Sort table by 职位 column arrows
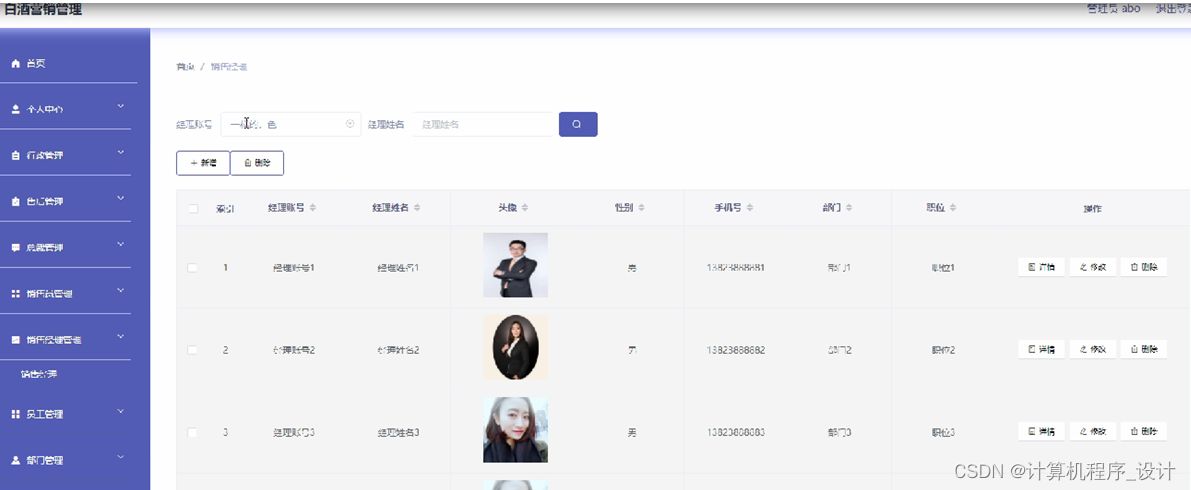The height and width of the screenshot is (490, 1191). click(953, 207)
